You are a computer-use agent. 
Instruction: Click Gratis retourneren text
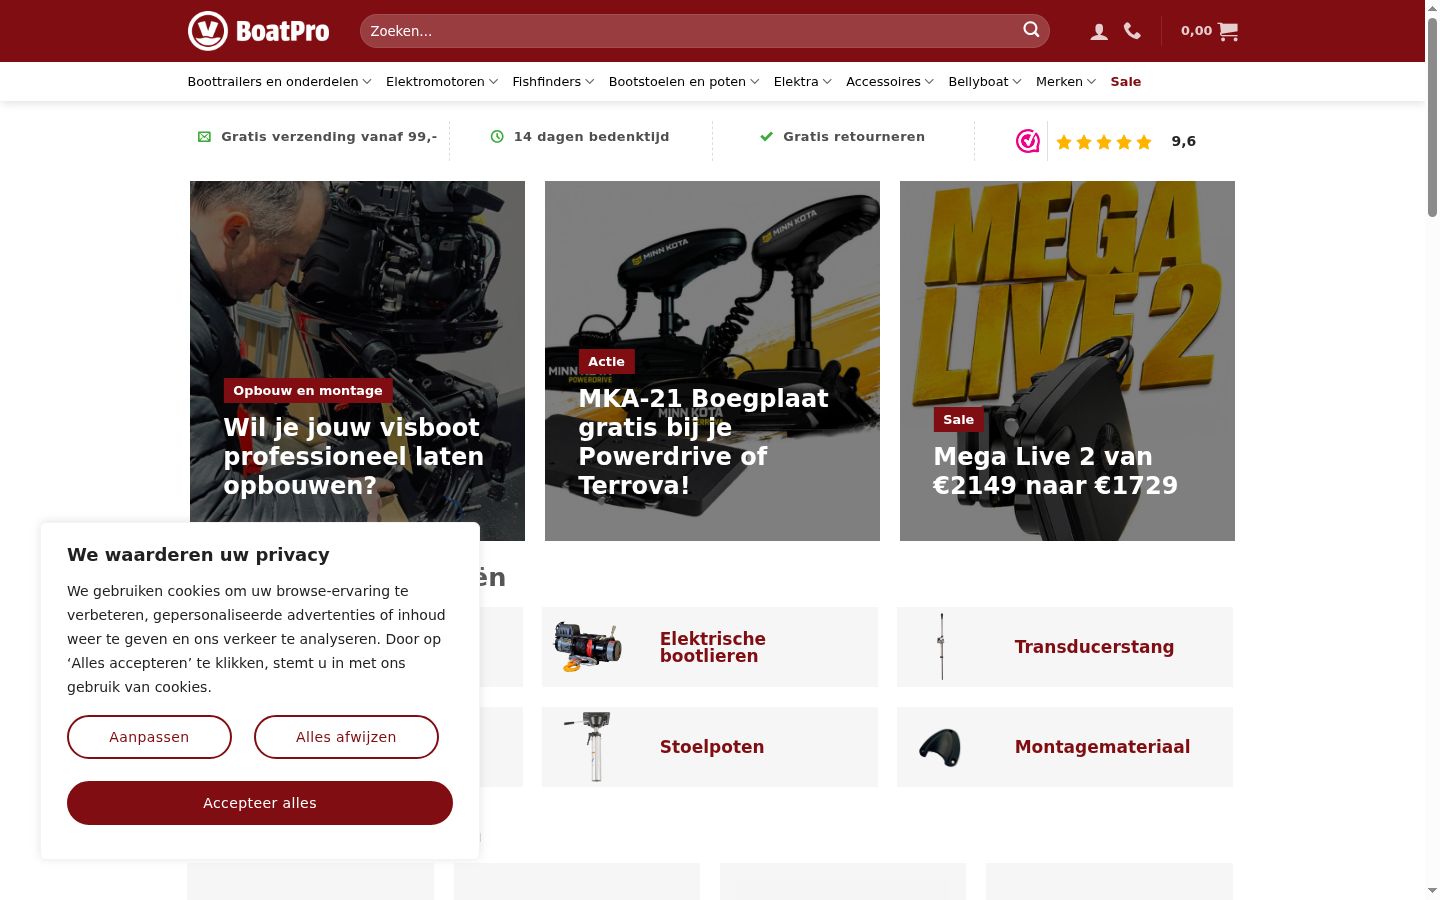coord(854,137)
